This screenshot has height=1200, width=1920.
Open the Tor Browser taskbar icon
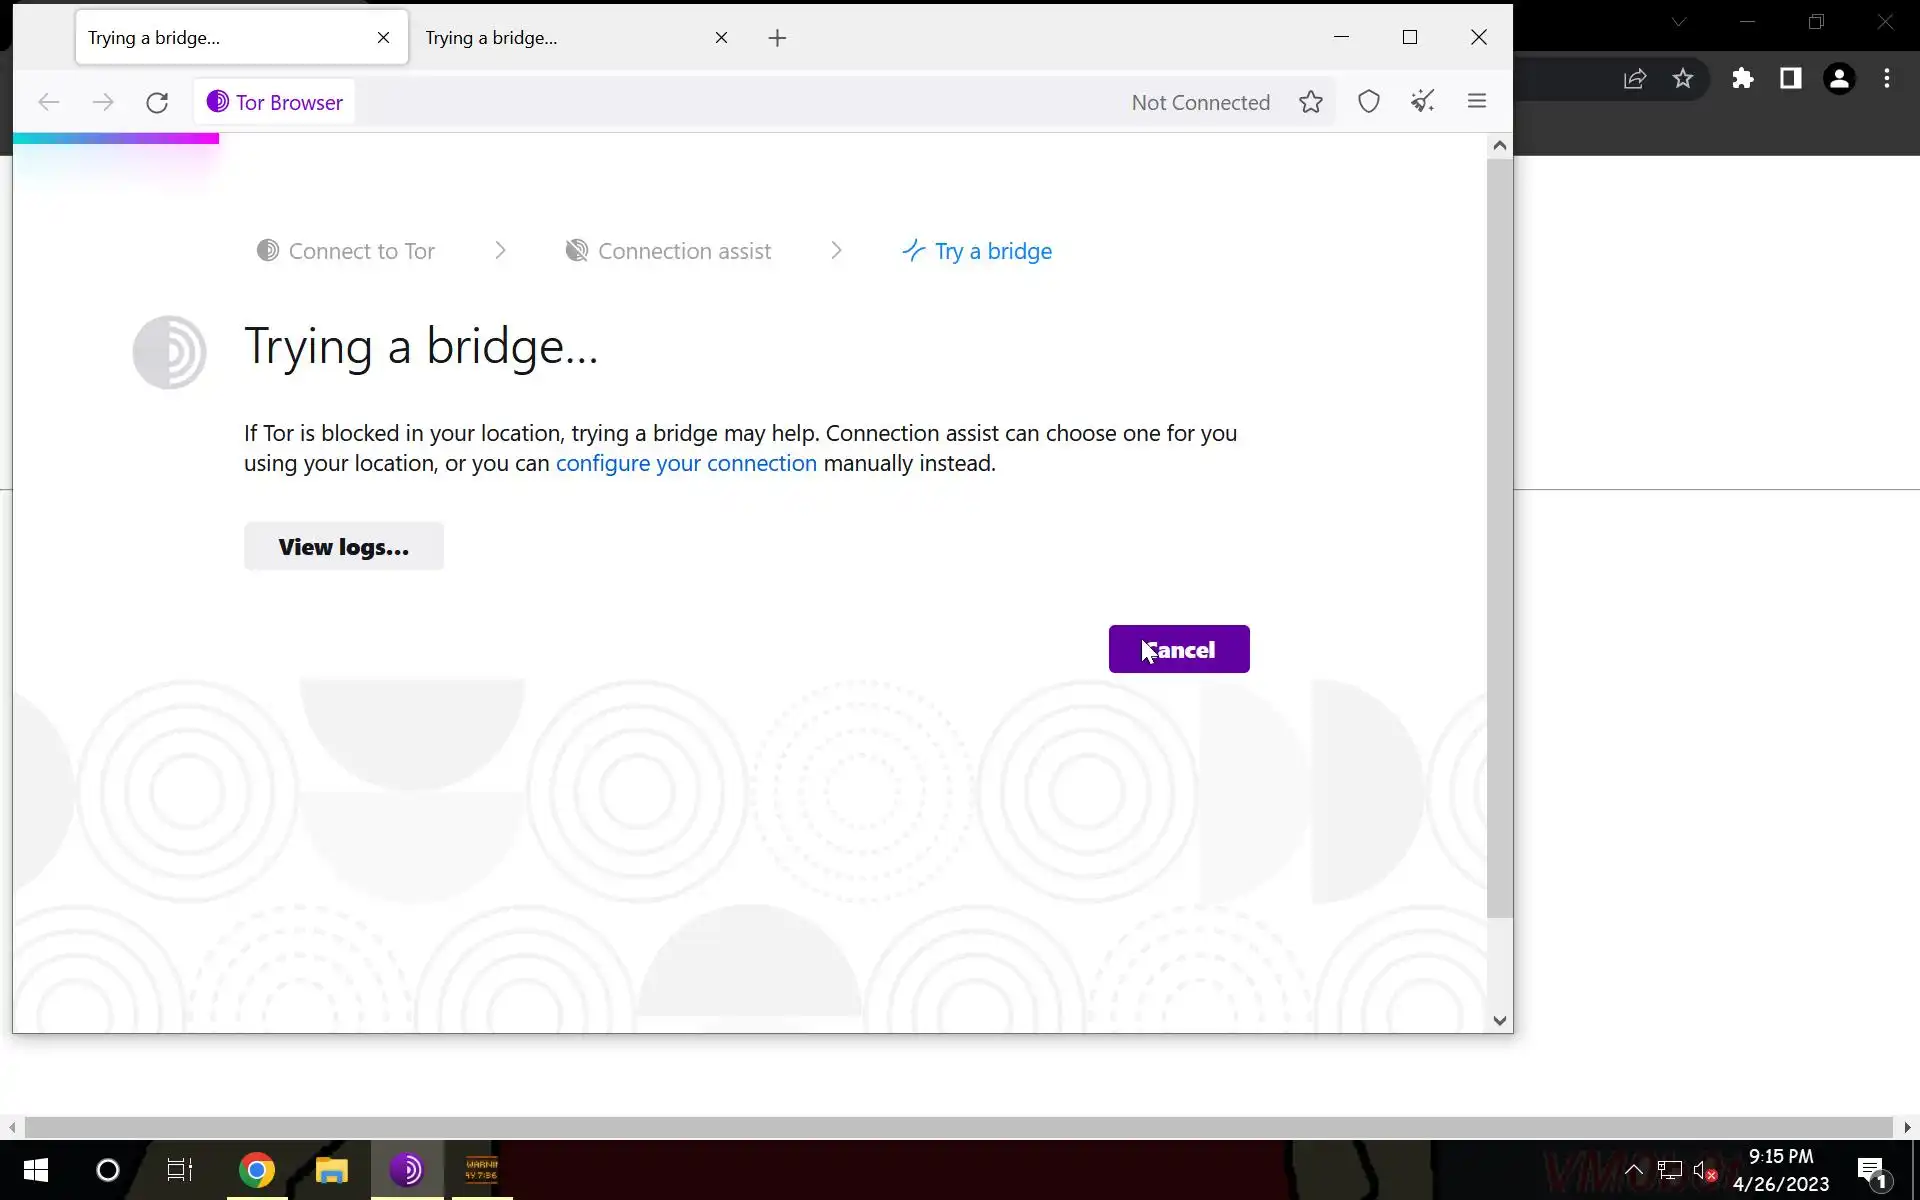tap(406, 1169)
